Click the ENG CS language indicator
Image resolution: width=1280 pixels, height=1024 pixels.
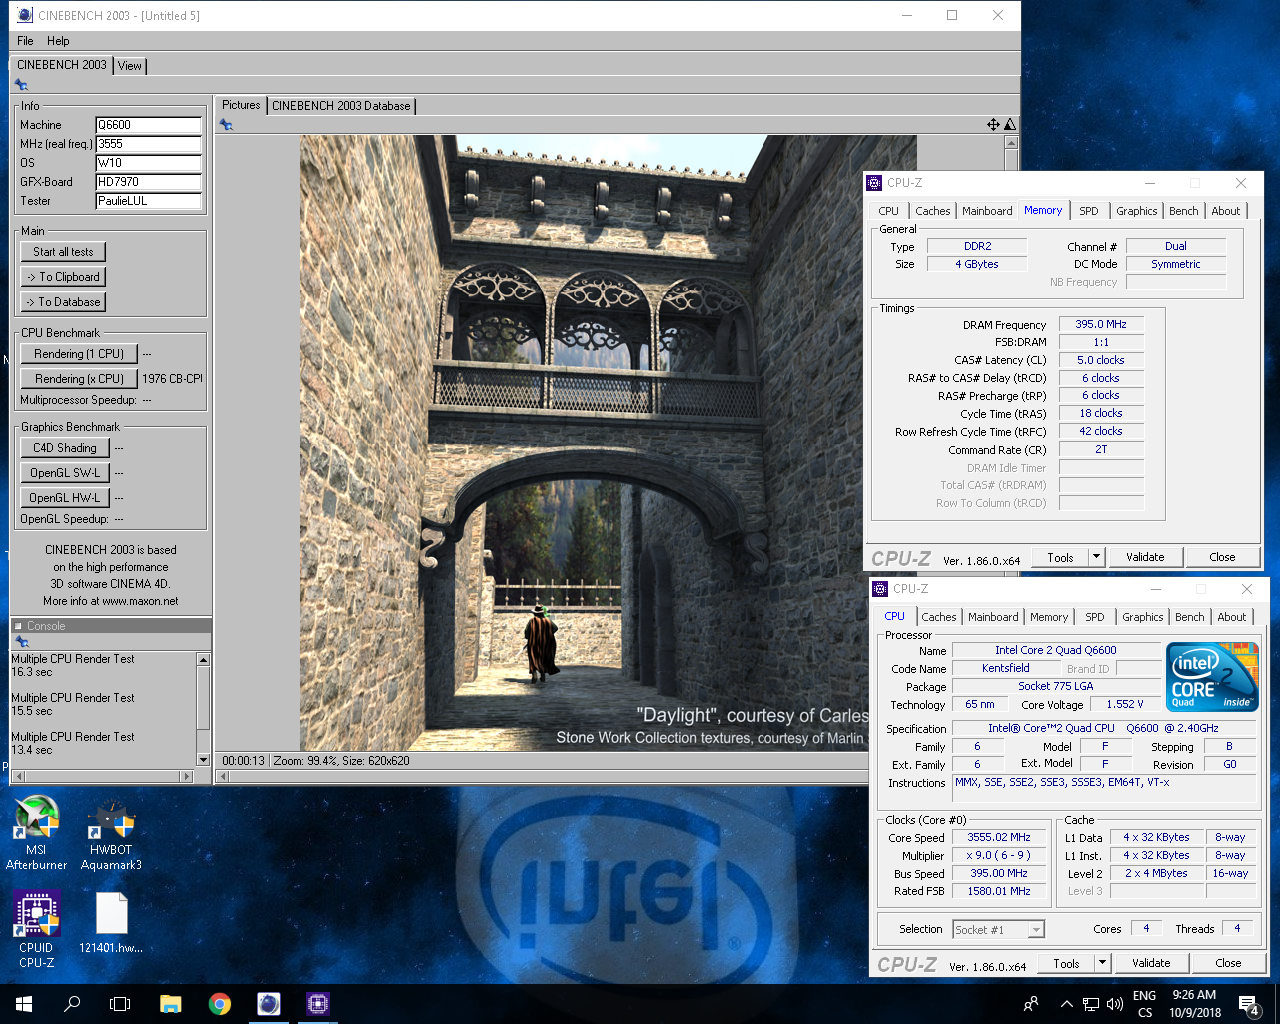pos(1145,1004)
